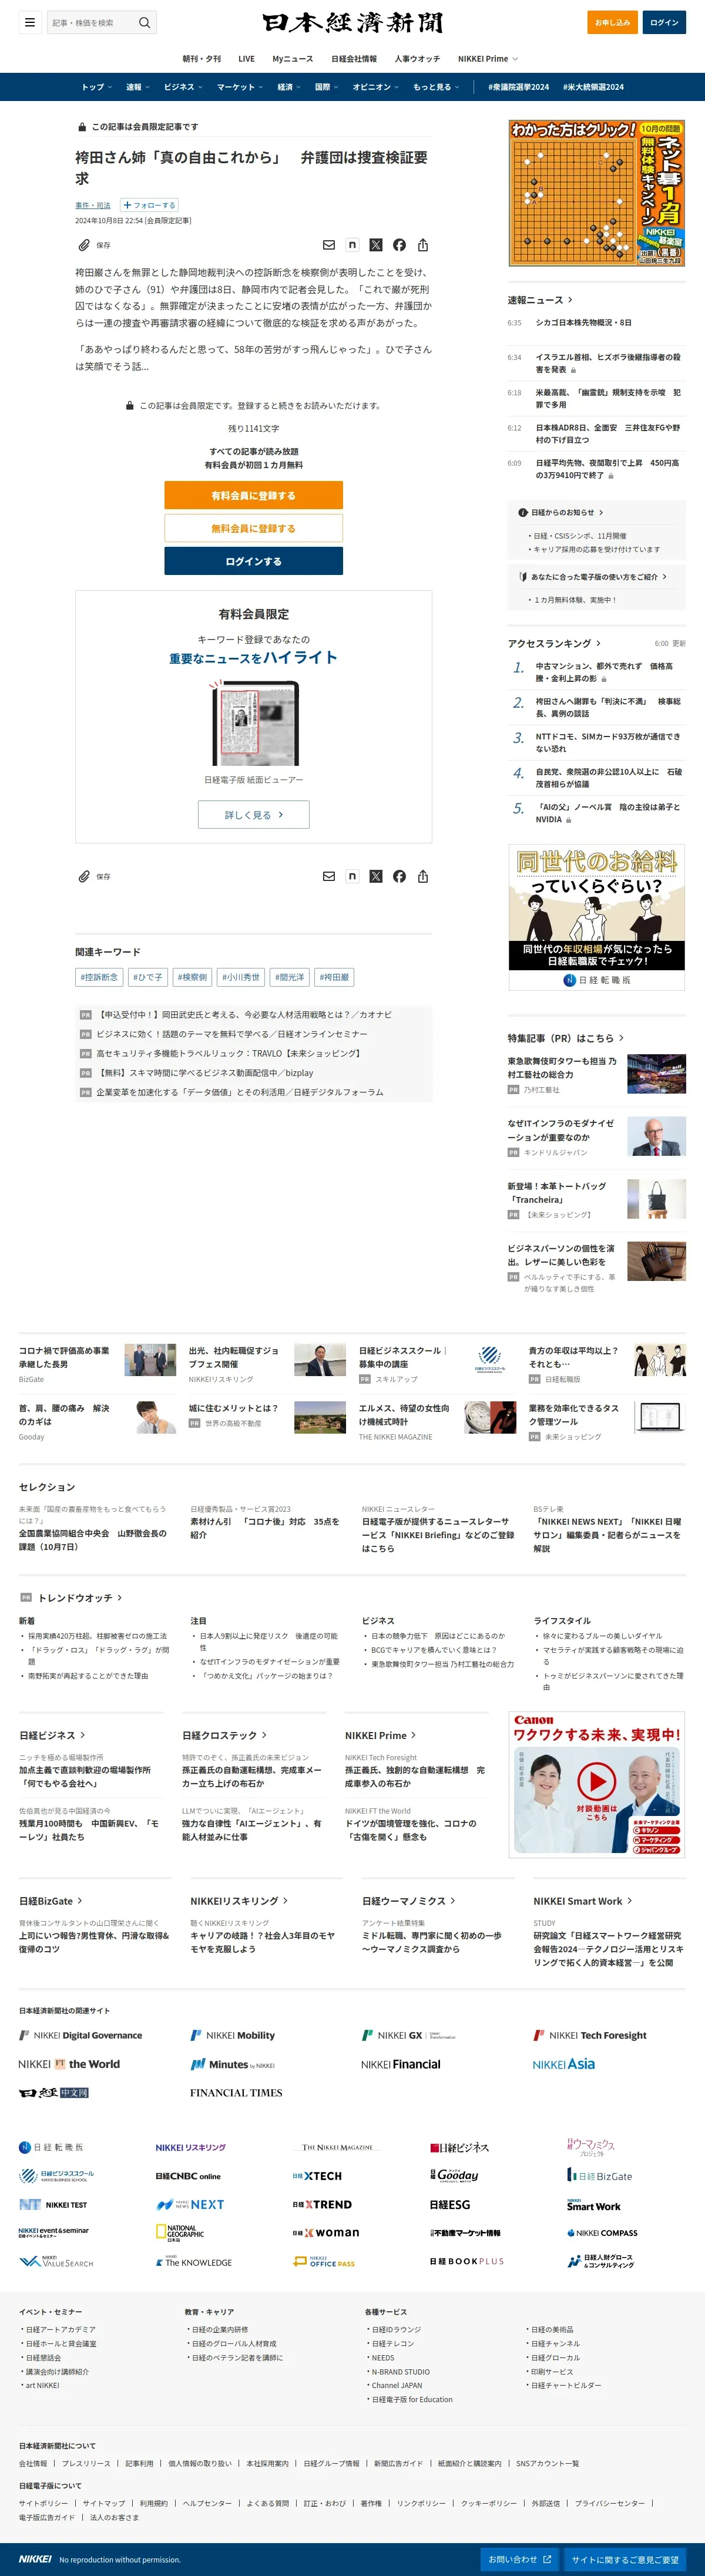Open the NIKKEI Prime dropdown in top menu
Viewport: 705px width, 2576px height.
point(488,59)
